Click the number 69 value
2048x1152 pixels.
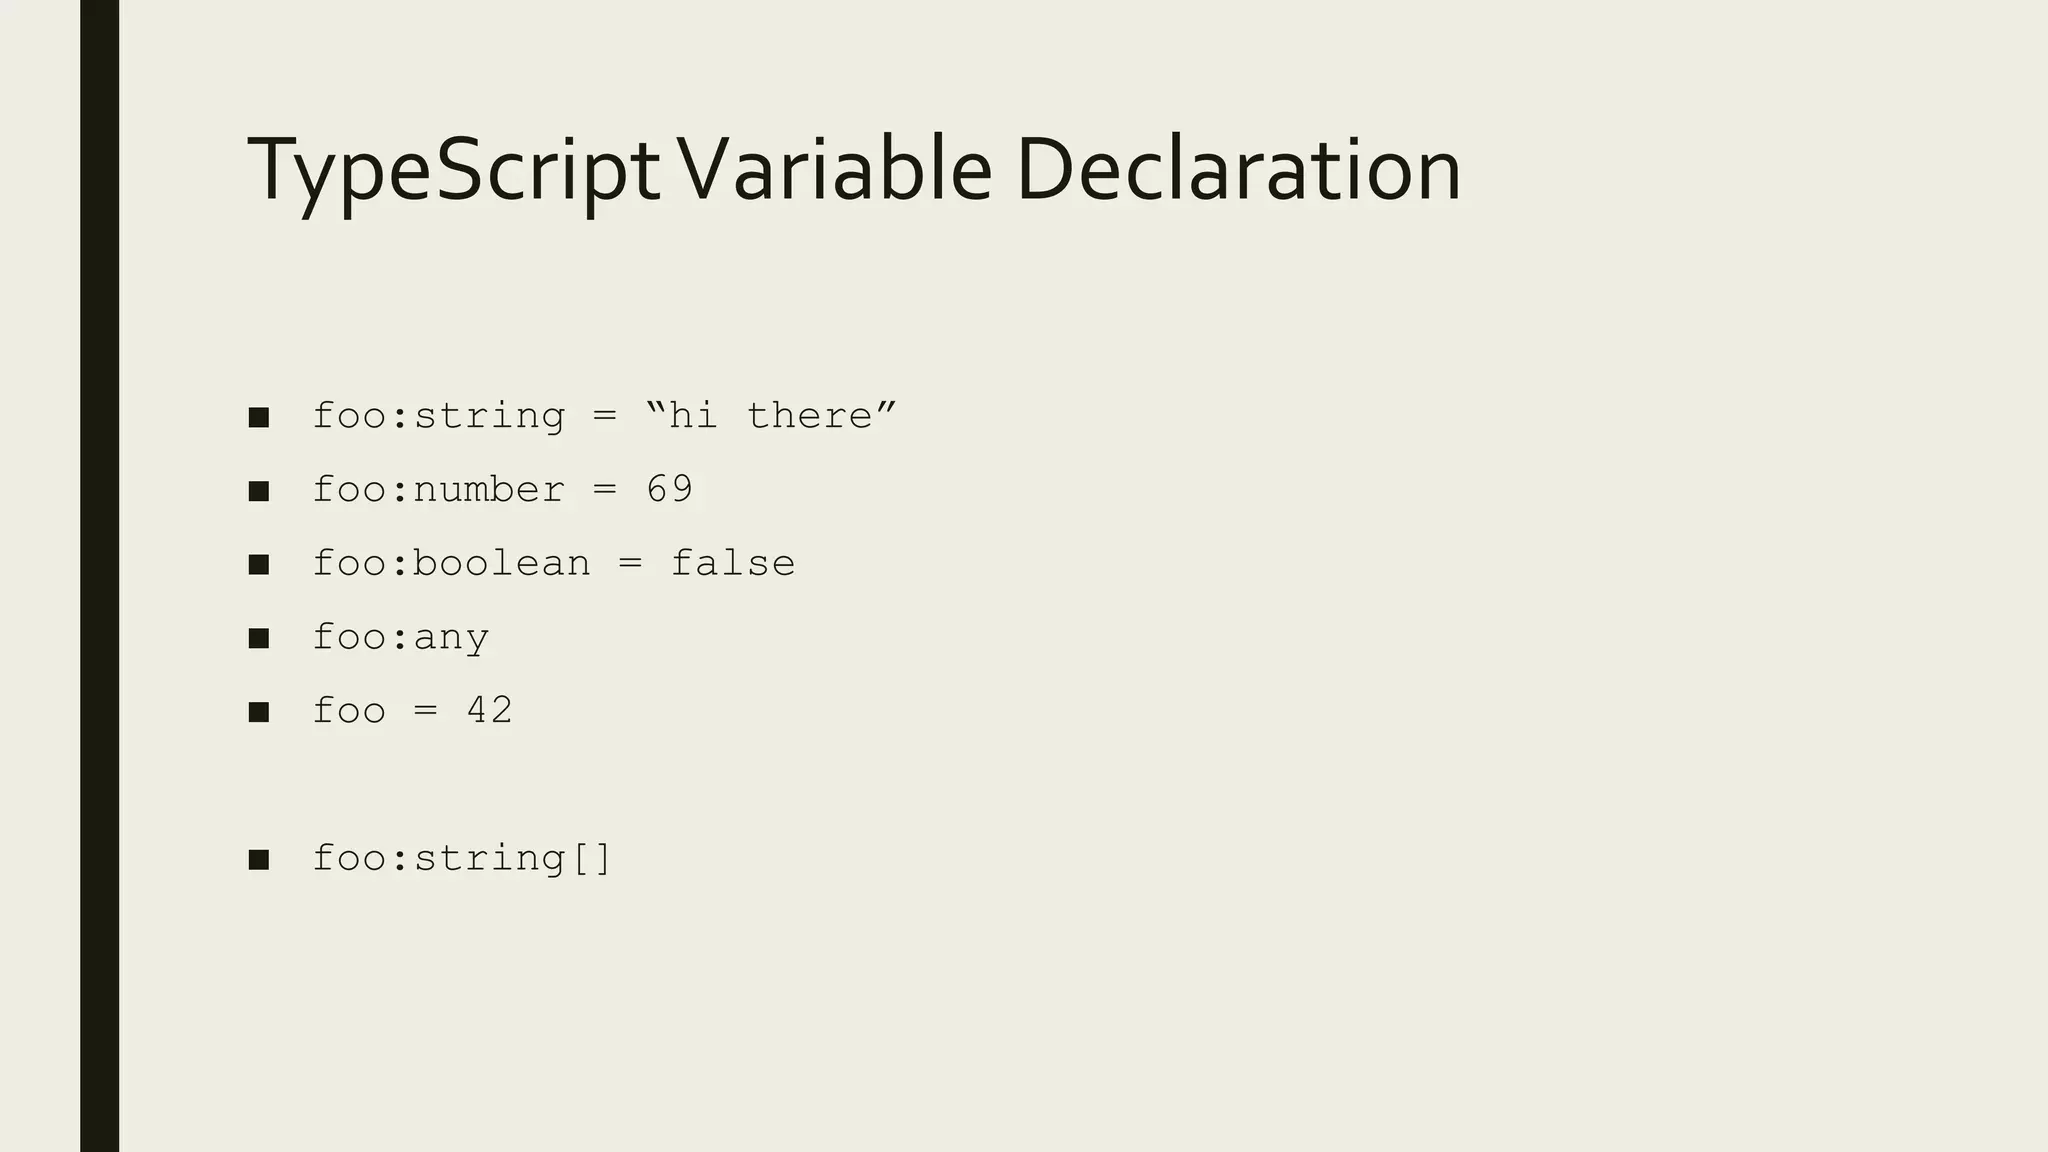point(670,489)
